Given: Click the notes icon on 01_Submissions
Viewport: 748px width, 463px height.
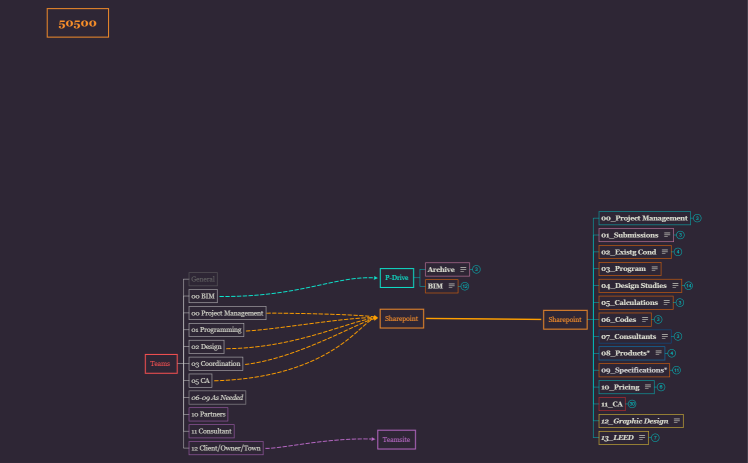Looking at the screenshot, I should point(667,235).
